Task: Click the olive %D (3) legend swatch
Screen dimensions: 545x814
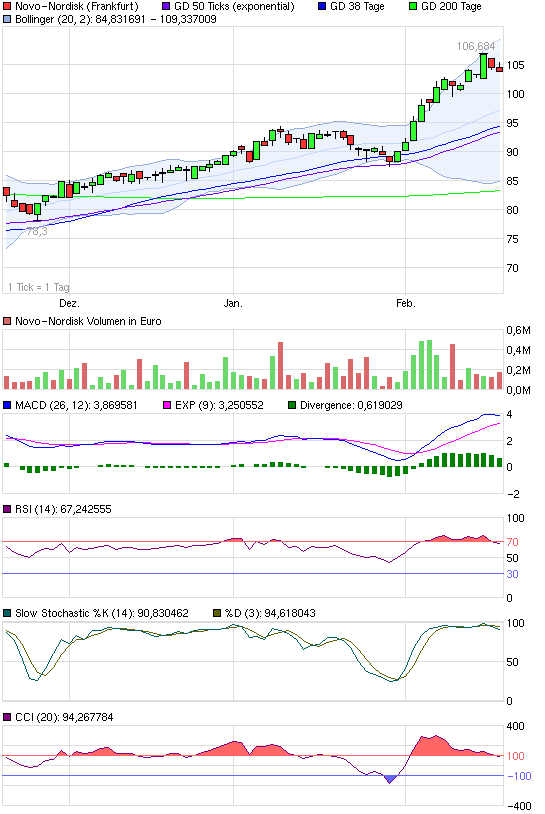Action: point(217,613)
